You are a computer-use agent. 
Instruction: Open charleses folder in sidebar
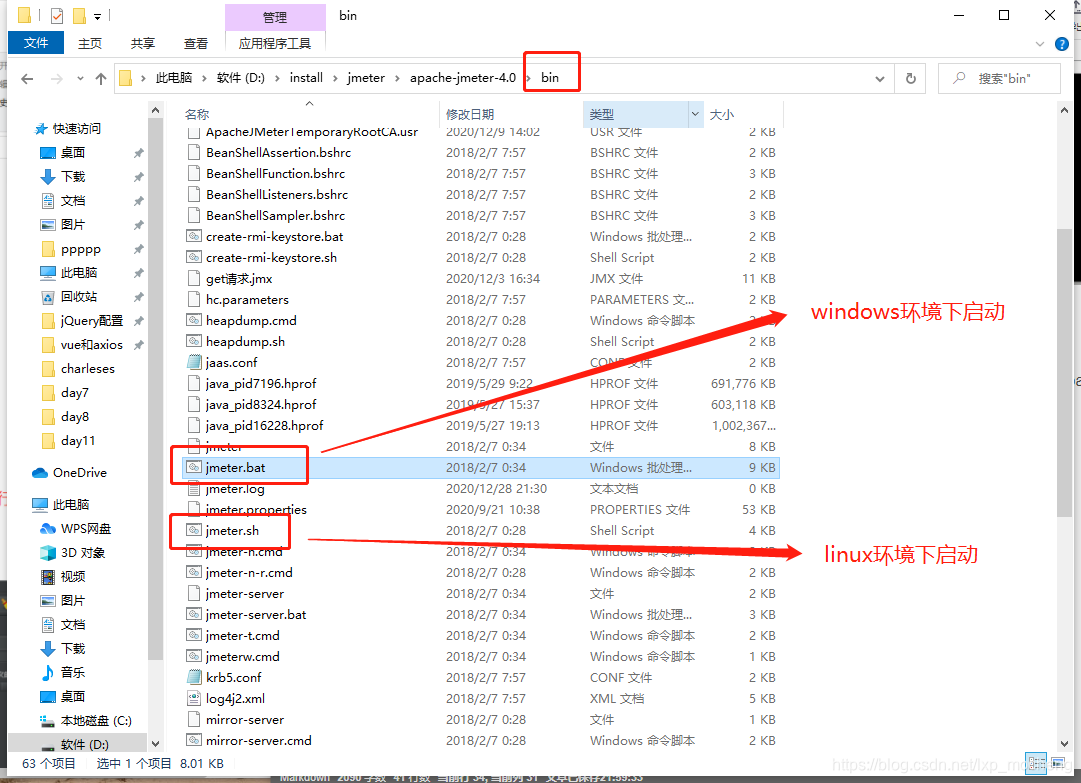click(88, 369)
